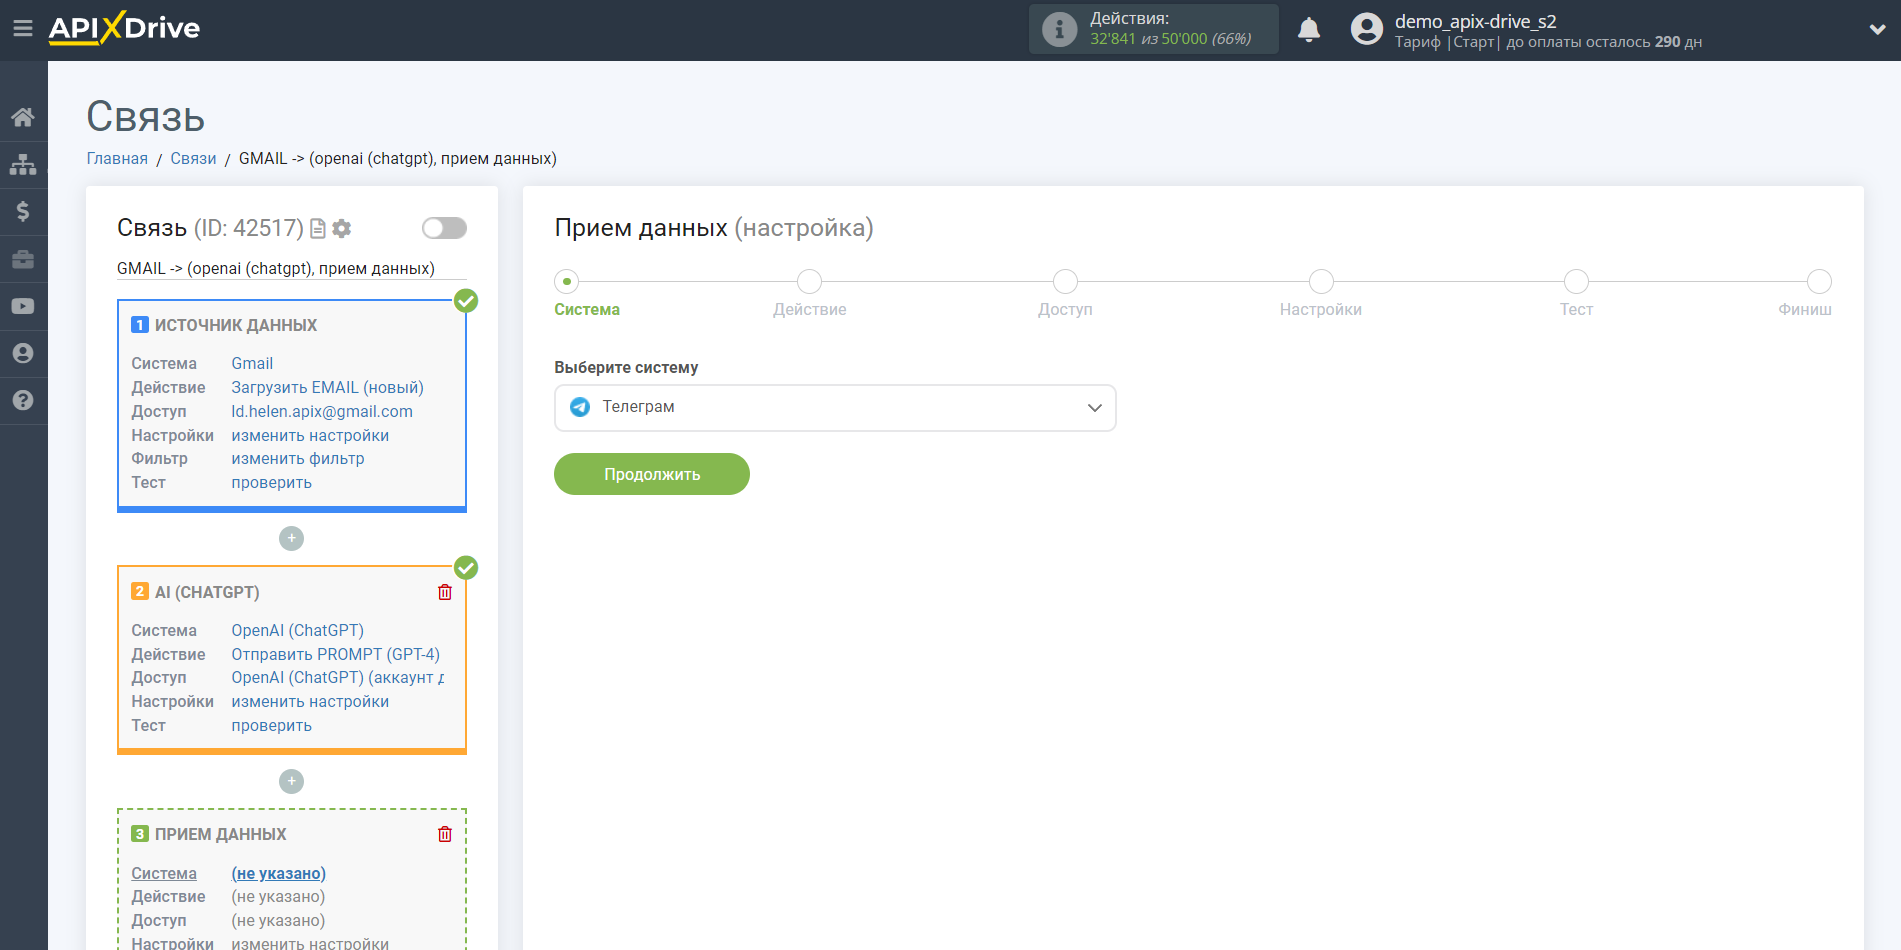Click the actions info icon
This screenshot has width=1901, height=950.
[1059, 29]
